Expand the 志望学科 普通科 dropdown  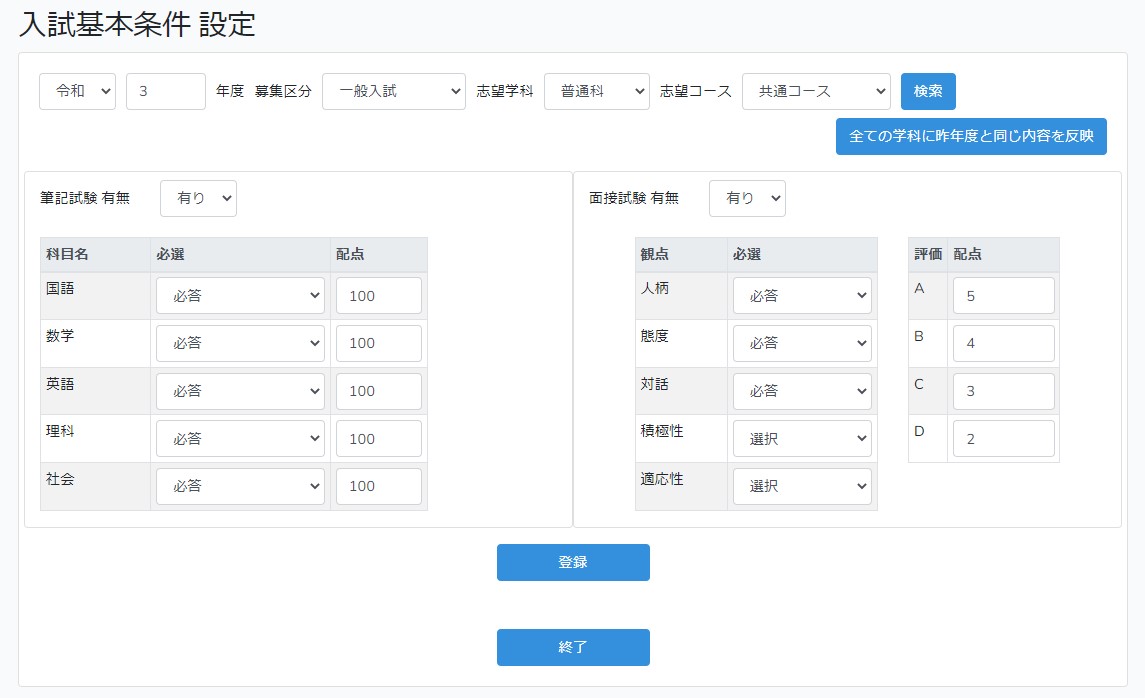(x=596, y=91)
